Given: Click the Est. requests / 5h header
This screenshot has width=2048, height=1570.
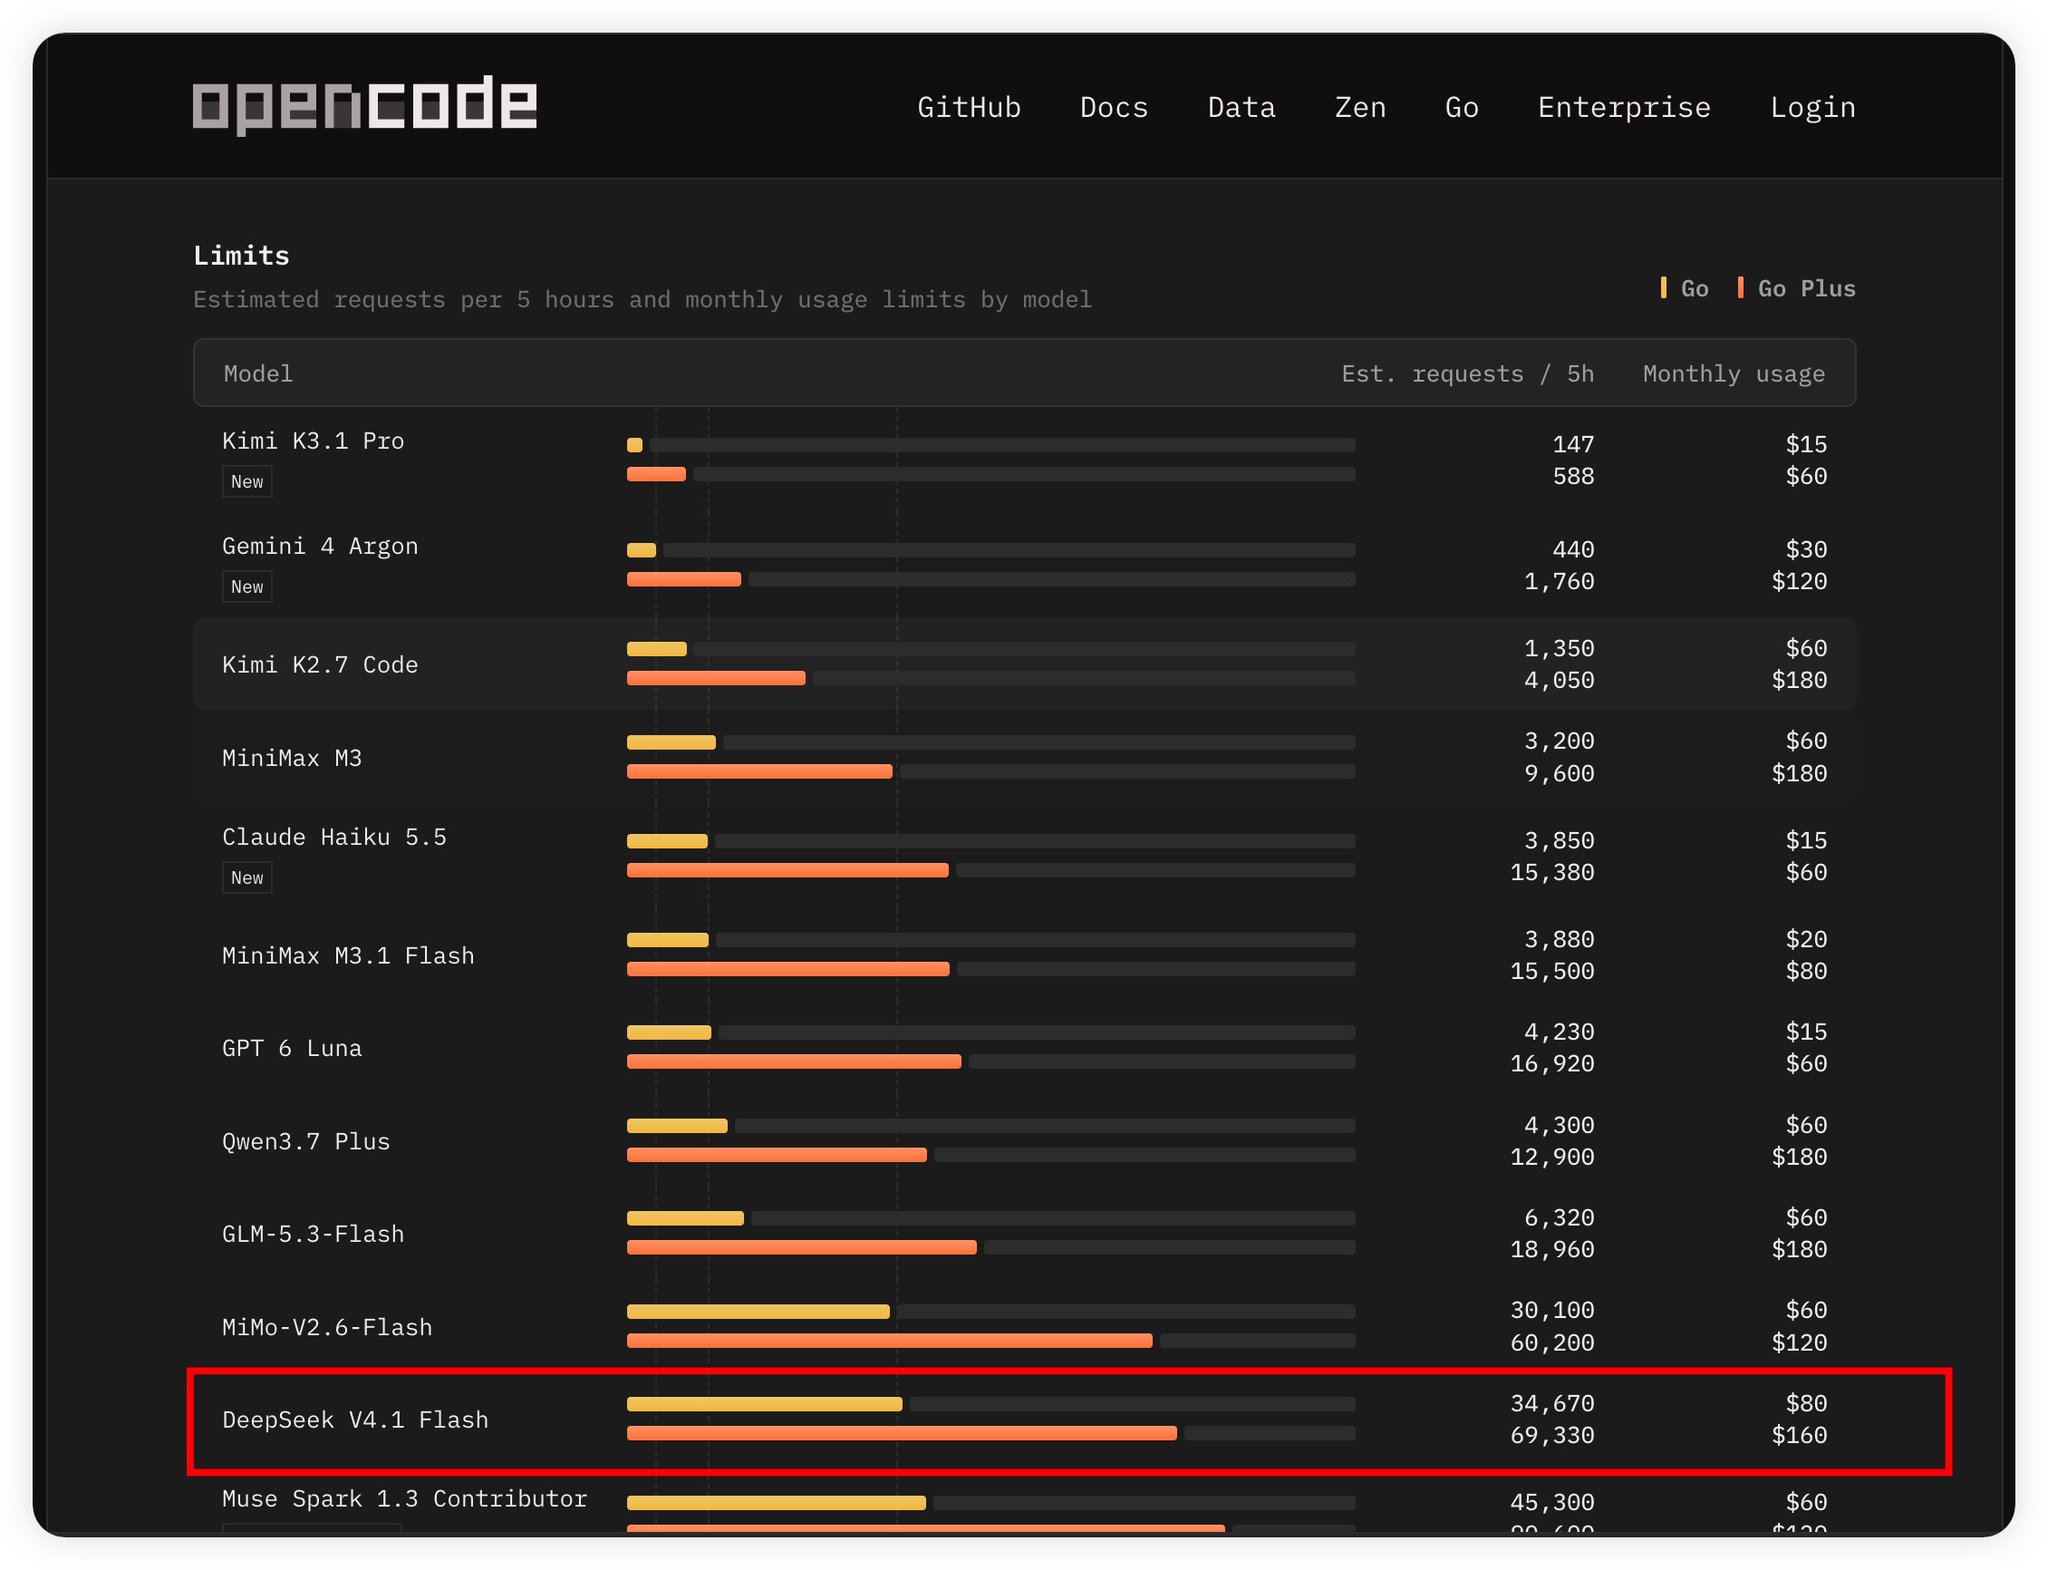Looking at the screenshot, I should coord(1467,374).
